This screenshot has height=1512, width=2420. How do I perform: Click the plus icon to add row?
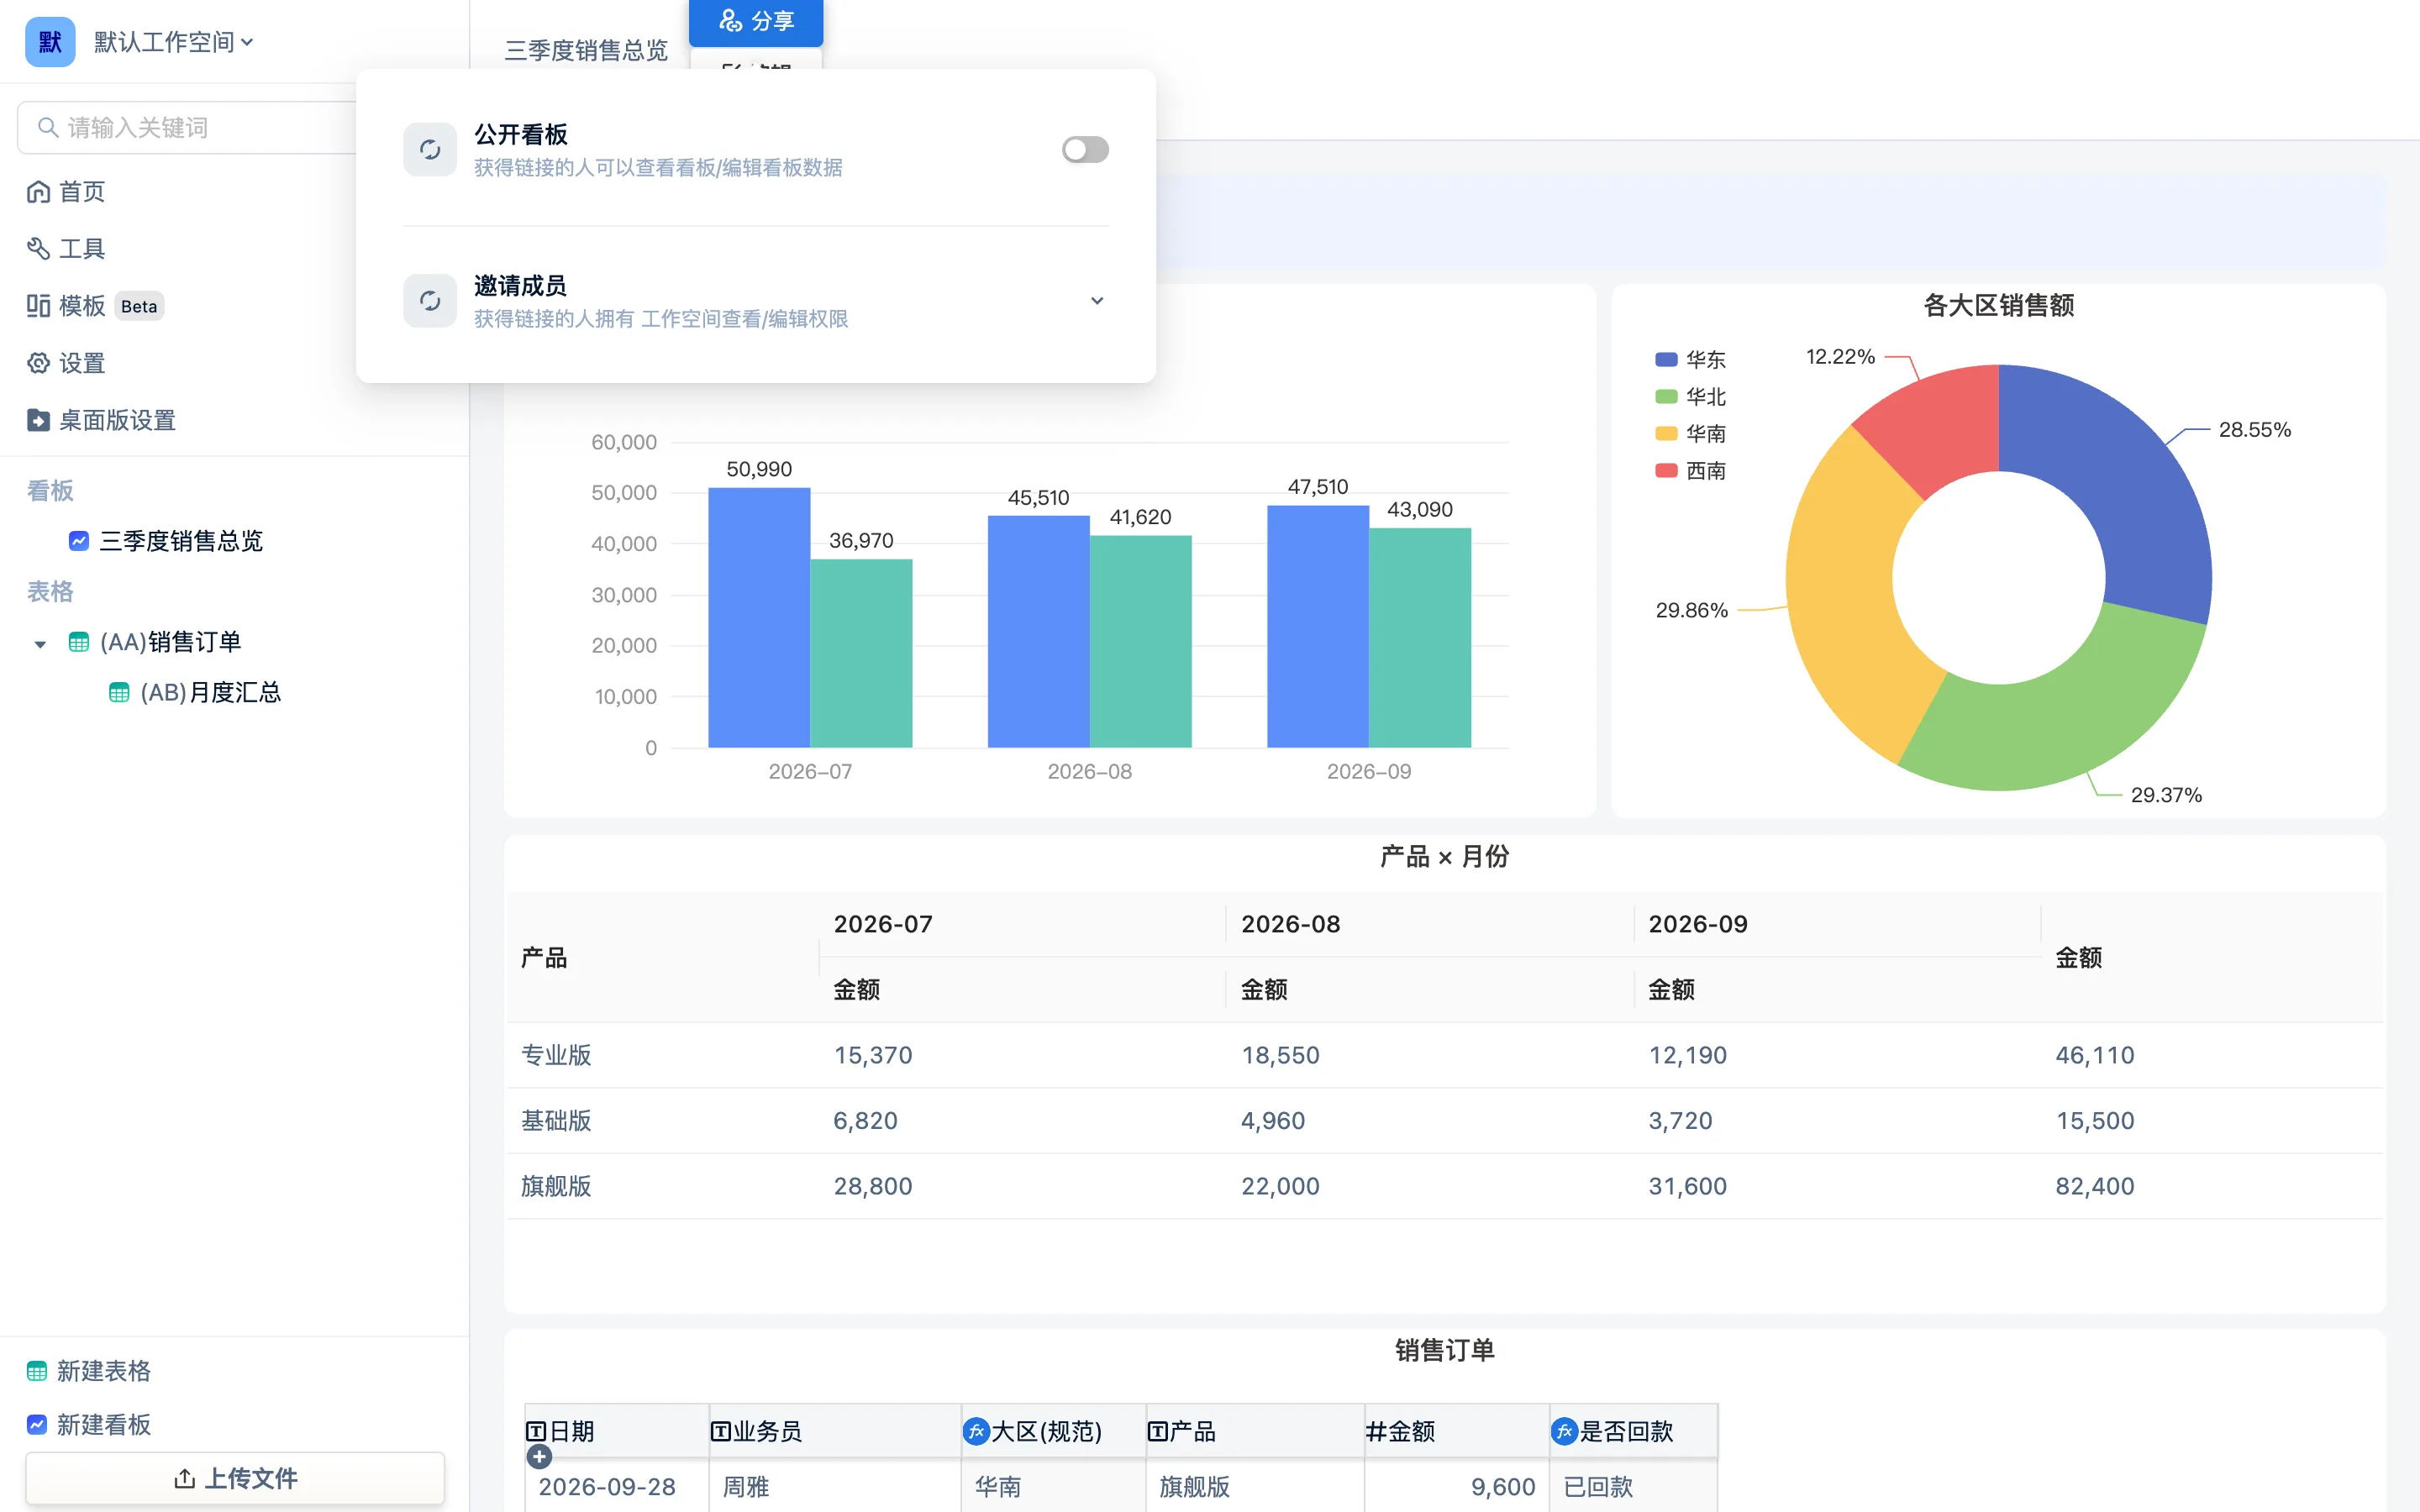point(539,1457)
